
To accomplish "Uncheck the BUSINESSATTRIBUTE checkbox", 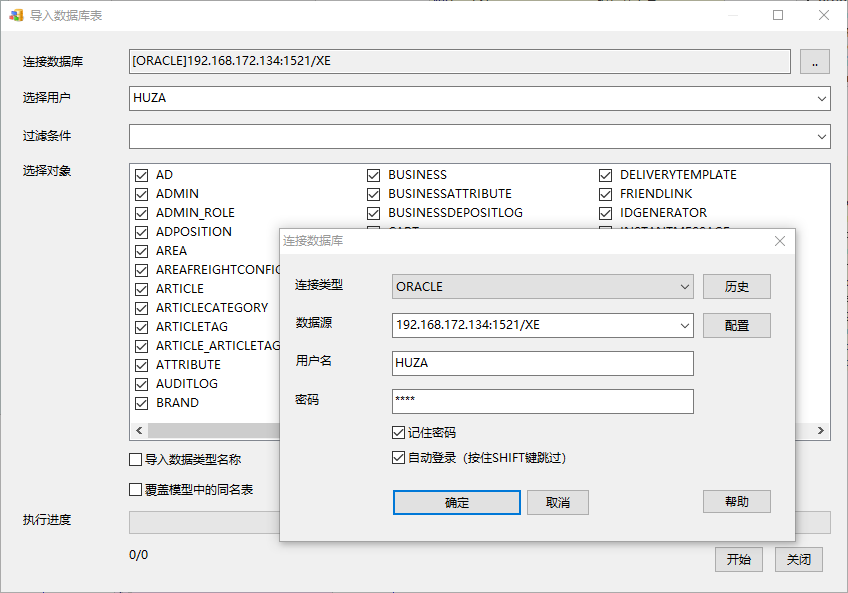I will click(x=373, y=194).
